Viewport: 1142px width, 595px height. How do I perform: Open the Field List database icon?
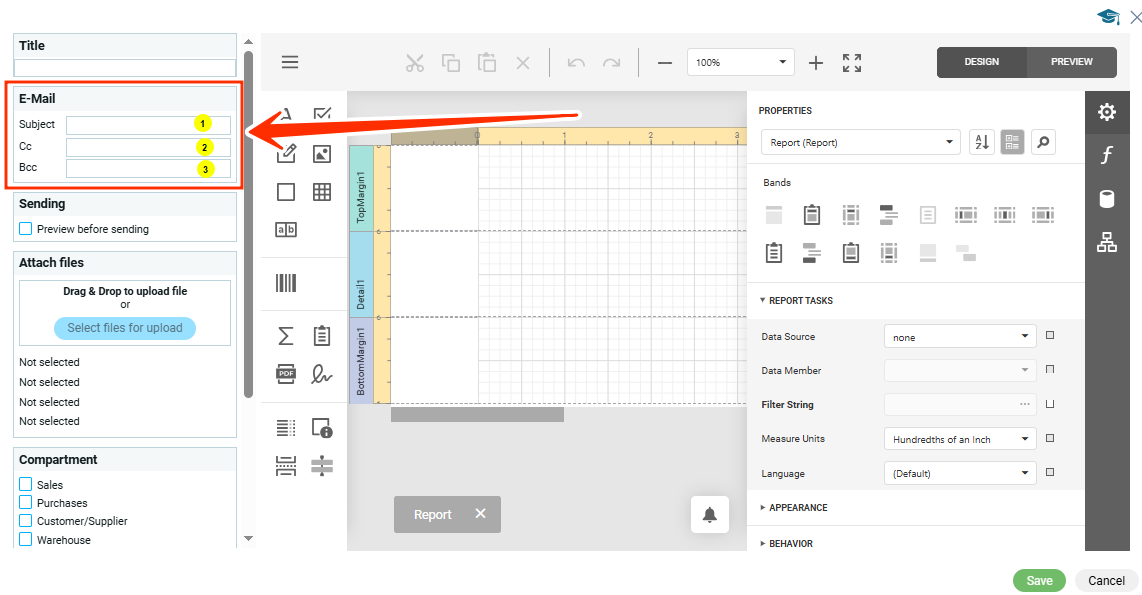pyautogui.click(x=1107, y=199)
